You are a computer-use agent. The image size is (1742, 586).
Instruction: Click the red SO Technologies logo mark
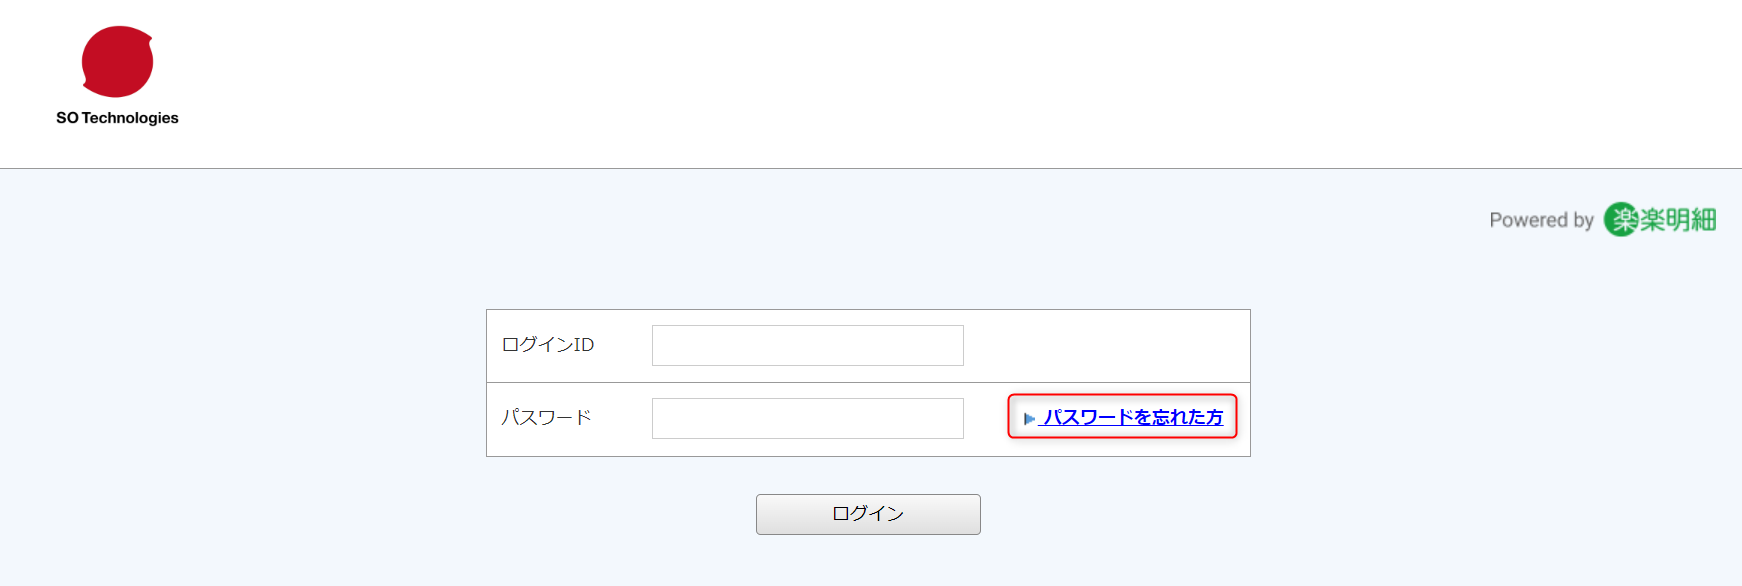(x=117, y=61)
